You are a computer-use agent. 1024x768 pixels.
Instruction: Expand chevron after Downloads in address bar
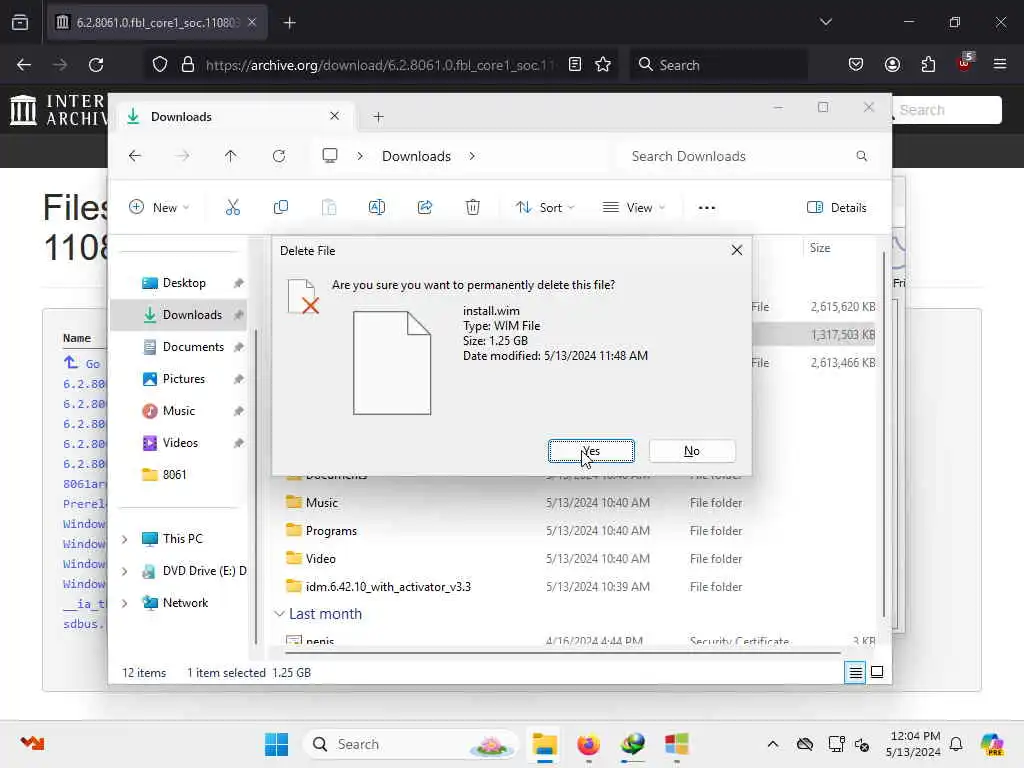point(472,156)
